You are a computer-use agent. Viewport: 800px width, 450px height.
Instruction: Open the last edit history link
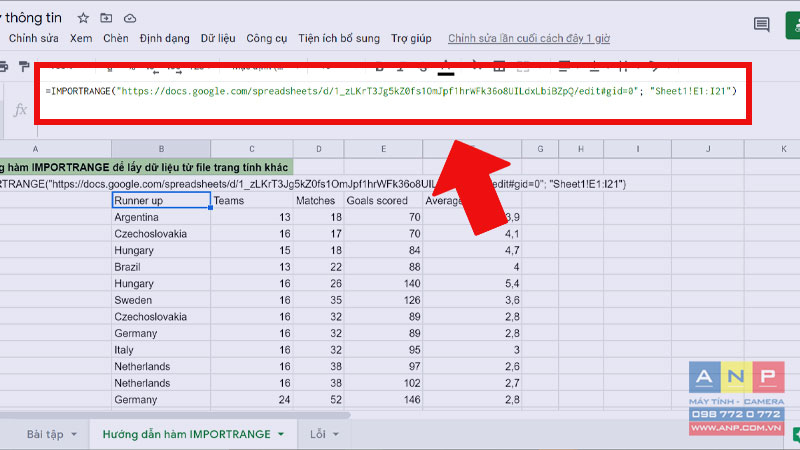529,38
